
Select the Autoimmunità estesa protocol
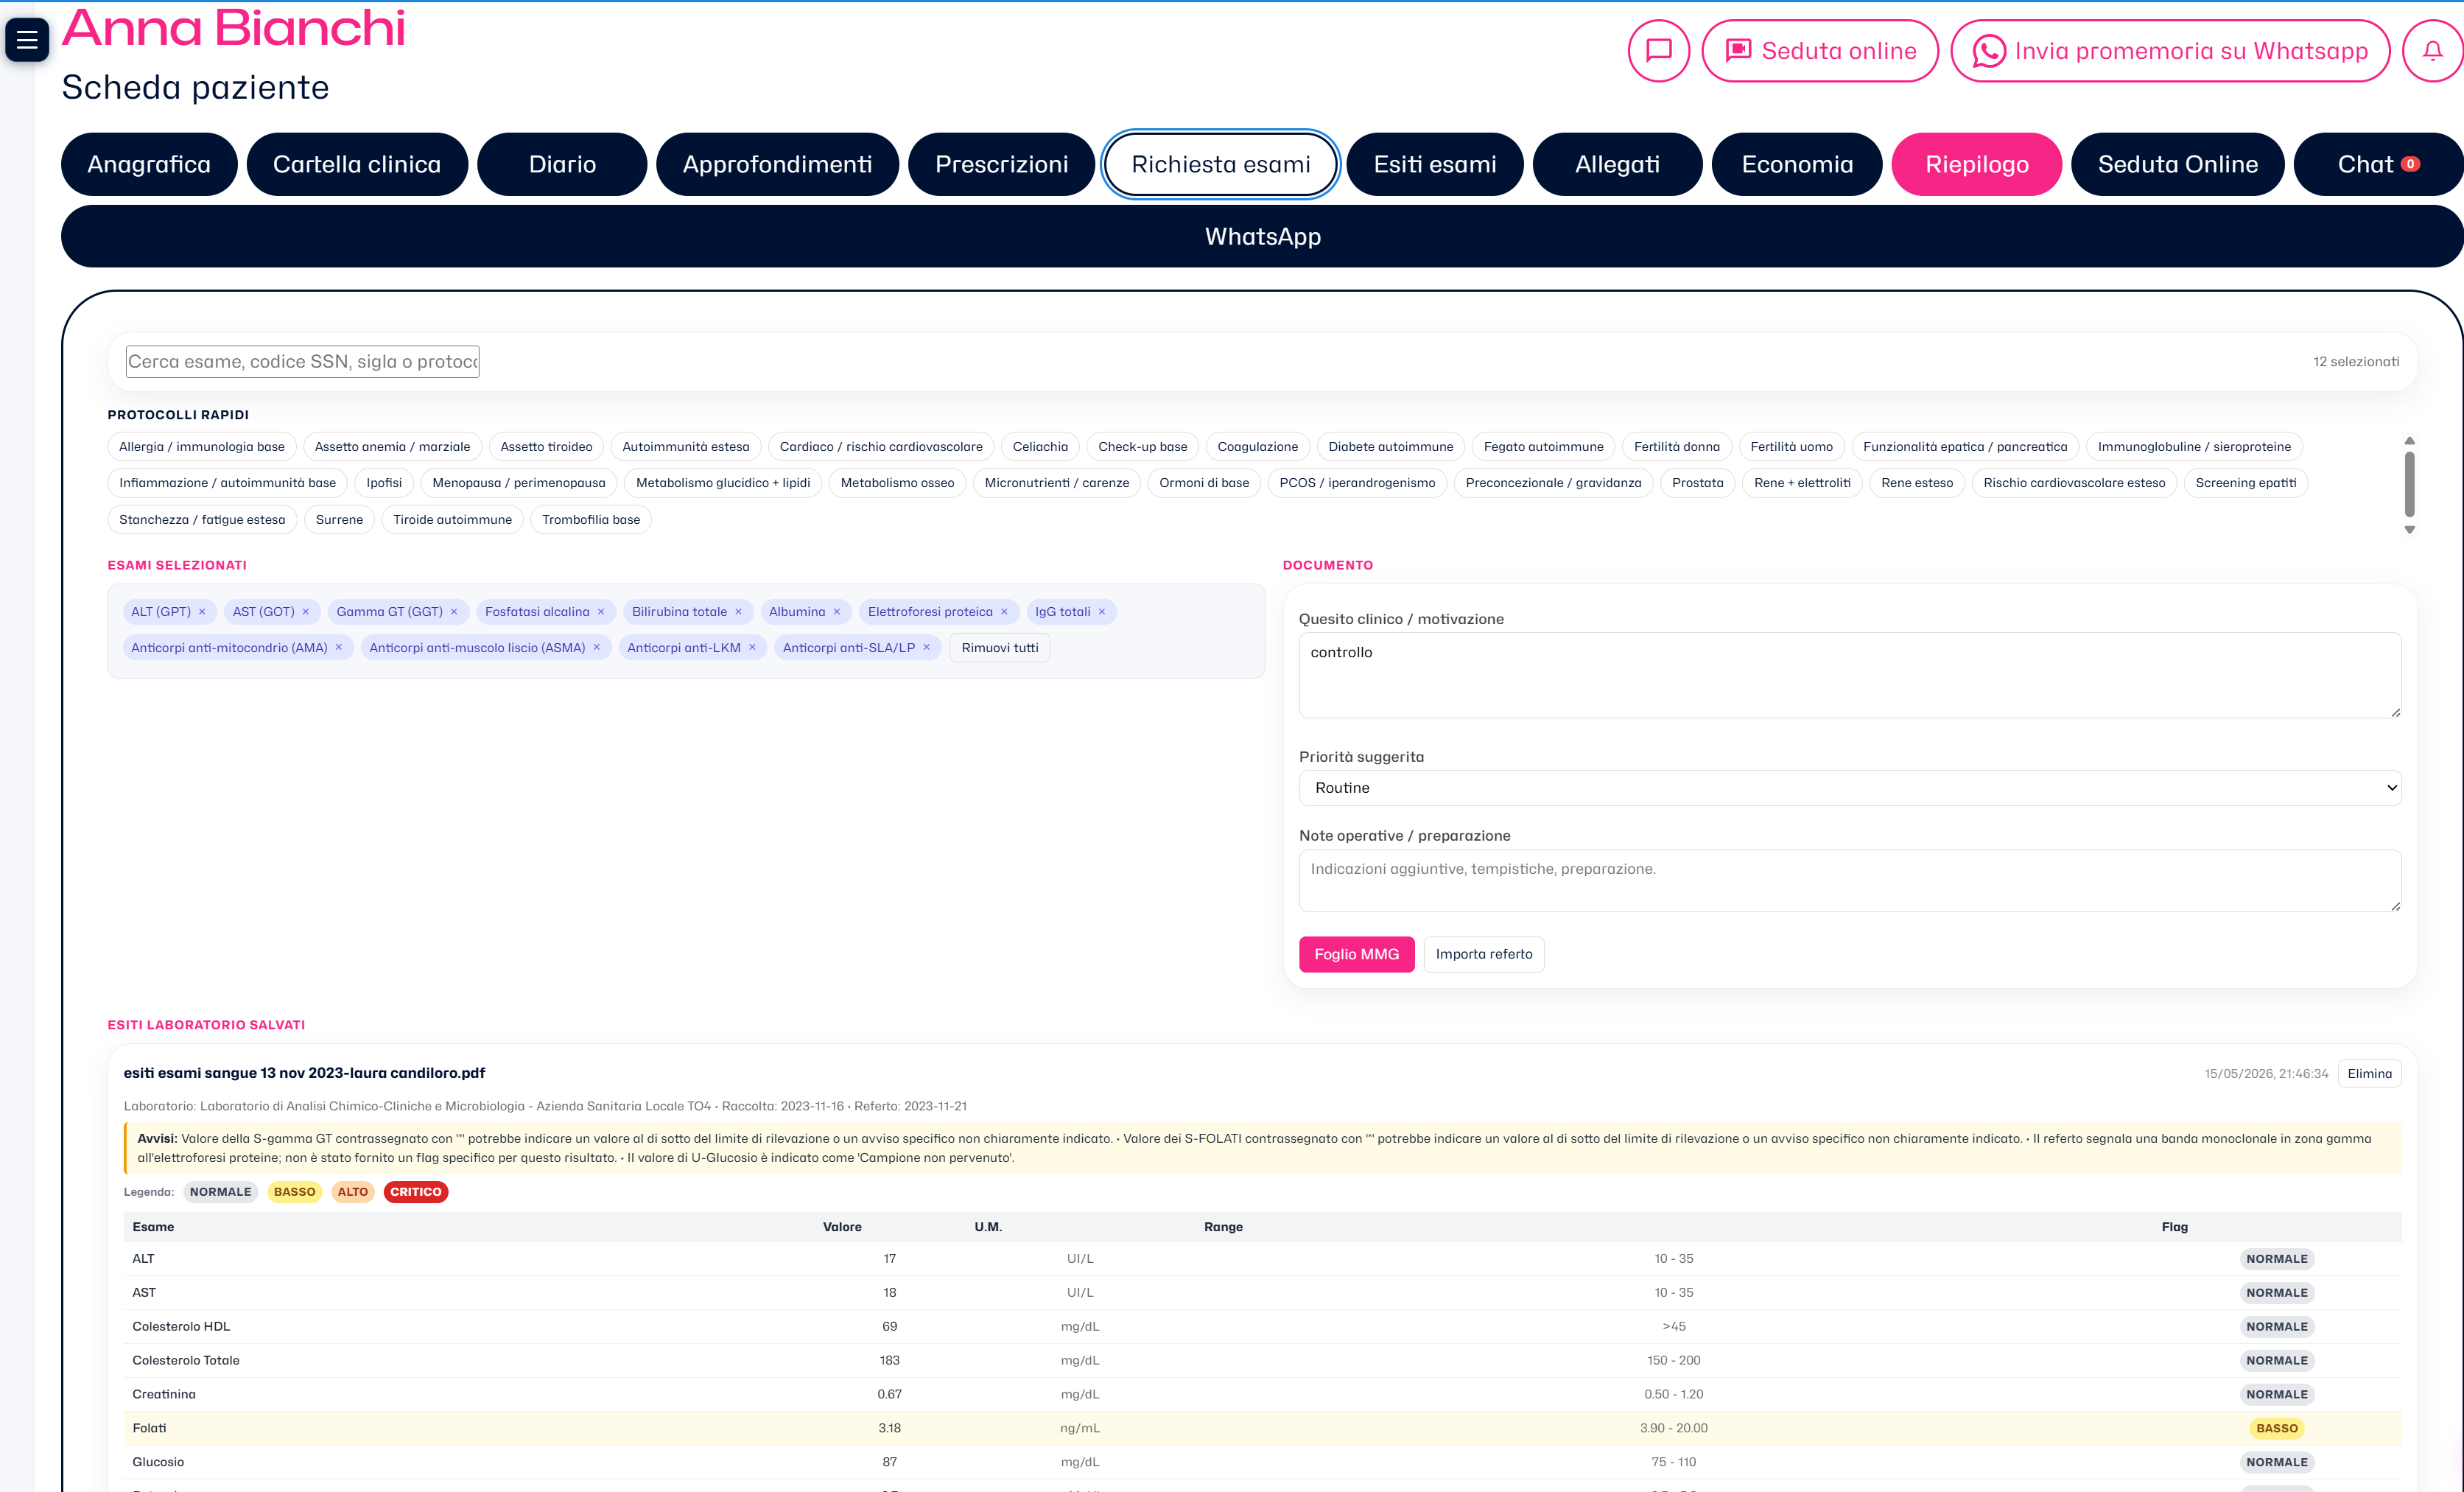point(686,447)
